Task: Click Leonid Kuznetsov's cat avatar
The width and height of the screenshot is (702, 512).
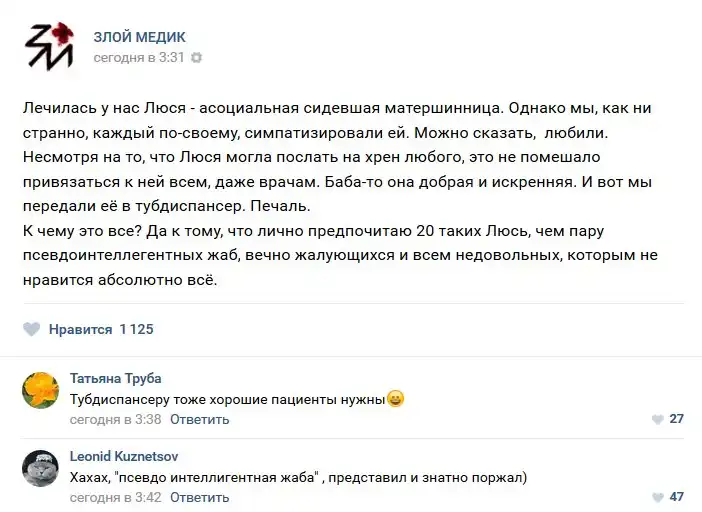Action: point(41,467)
